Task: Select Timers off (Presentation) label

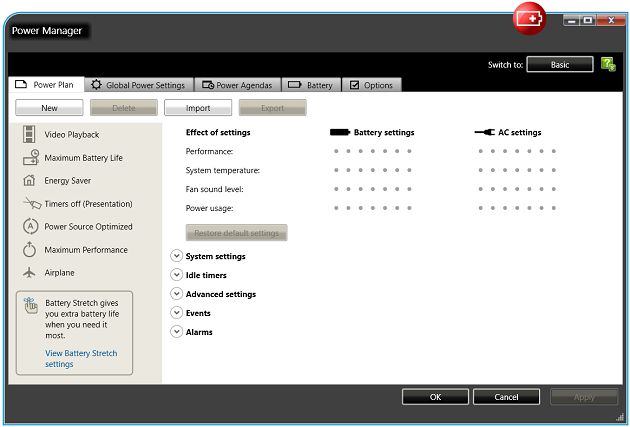Action: tap(88, 204)
